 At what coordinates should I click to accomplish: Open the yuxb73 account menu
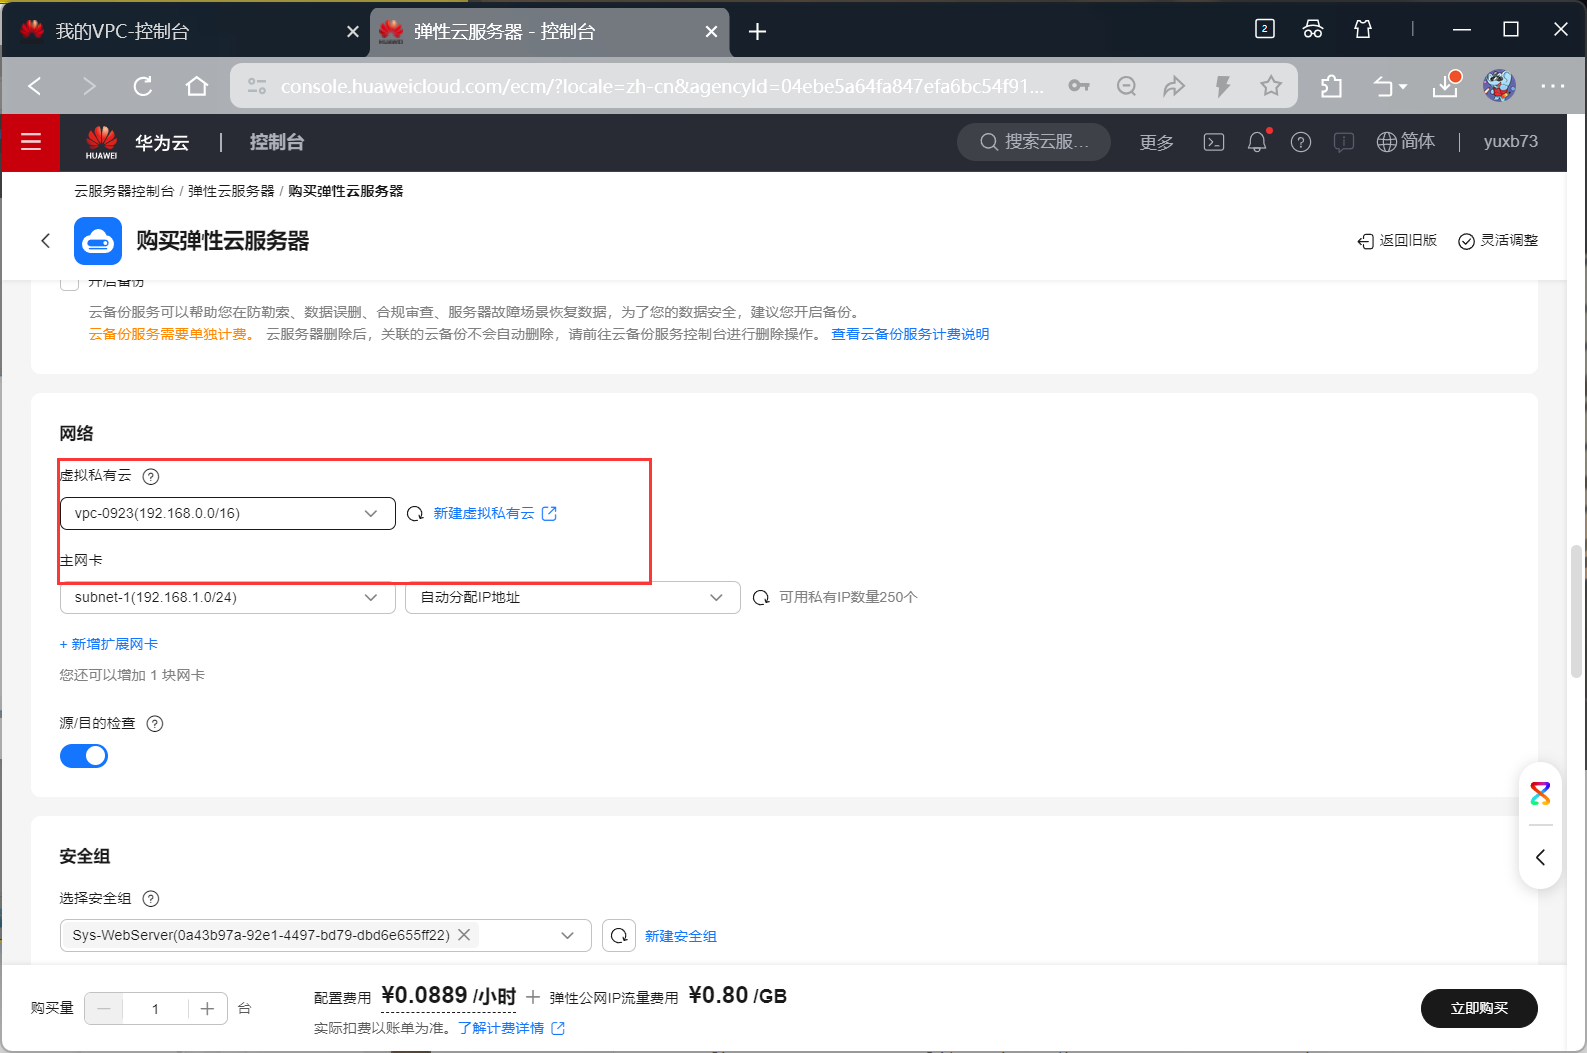click(1510, 142)
